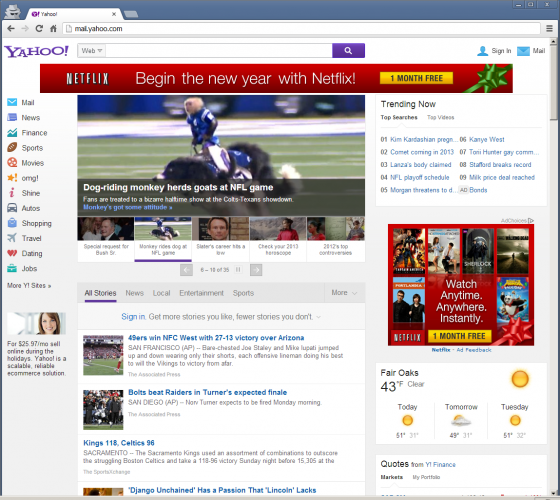Image resolution: width=560 pixels, height=500 pixels.
Task: Click into the Yahoo search box
Action: pos(219,51)
